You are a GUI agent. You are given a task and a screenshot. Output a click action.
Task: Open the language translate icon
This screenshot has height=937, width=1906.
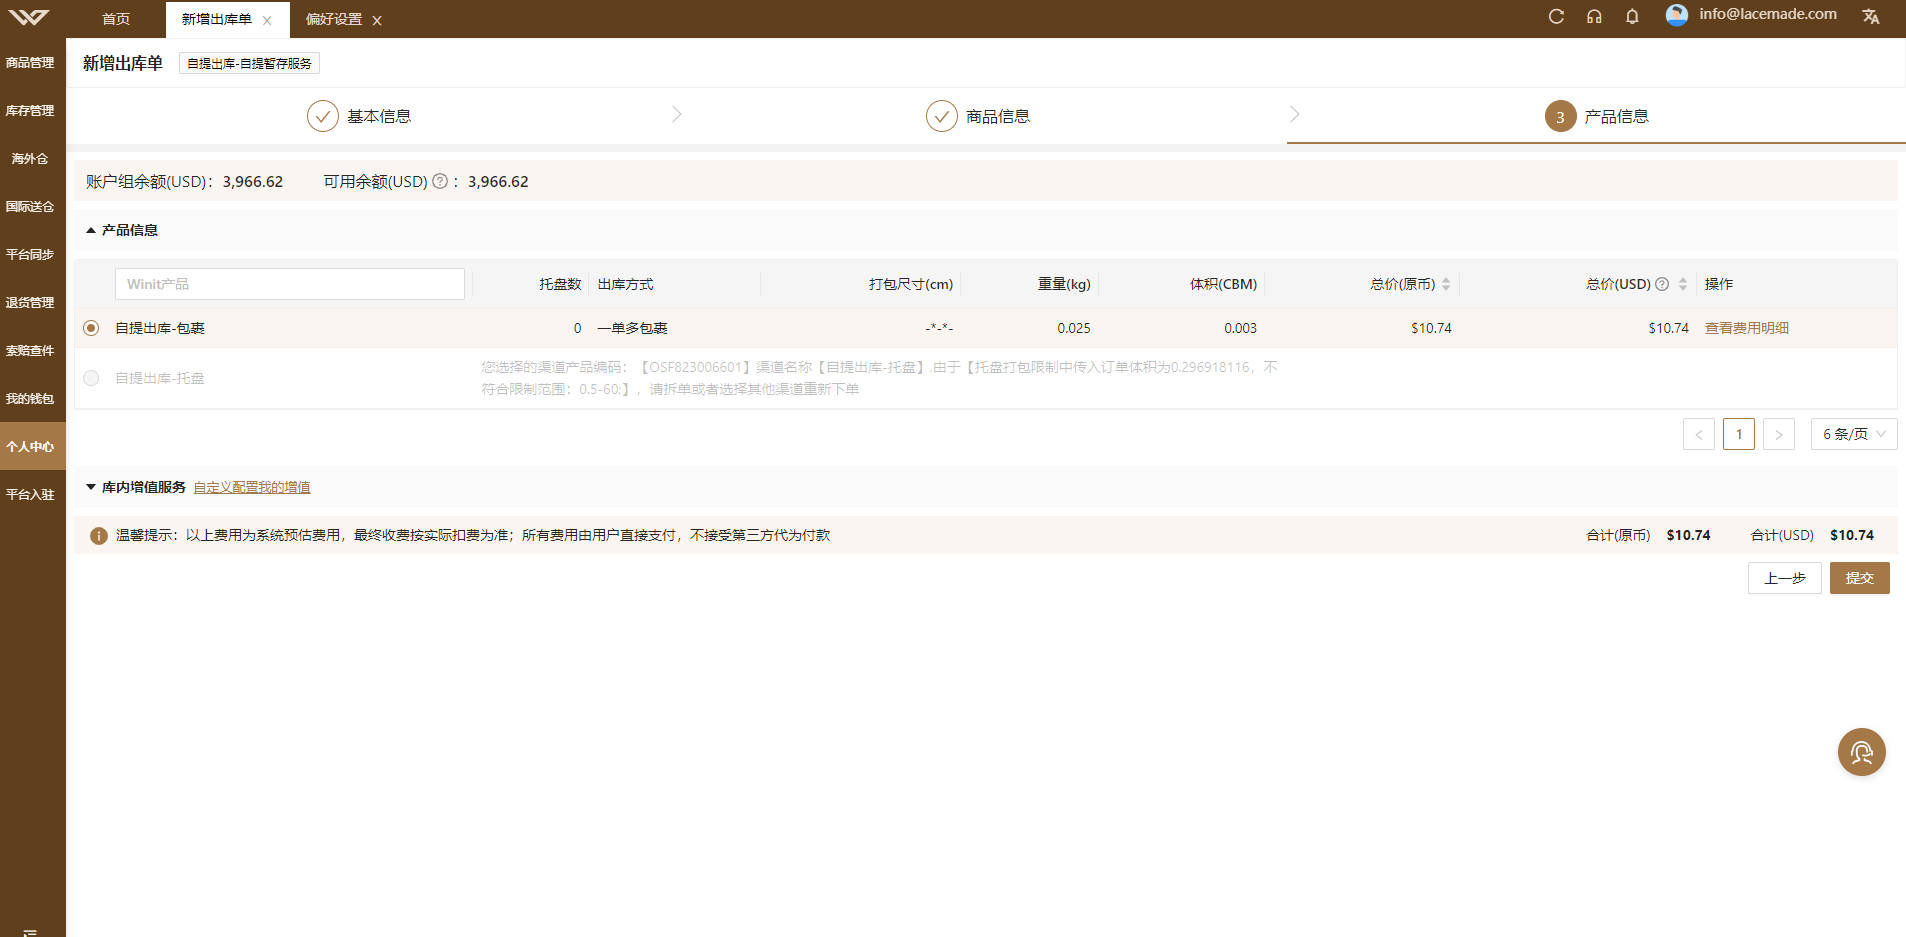tap(1871, 16)
